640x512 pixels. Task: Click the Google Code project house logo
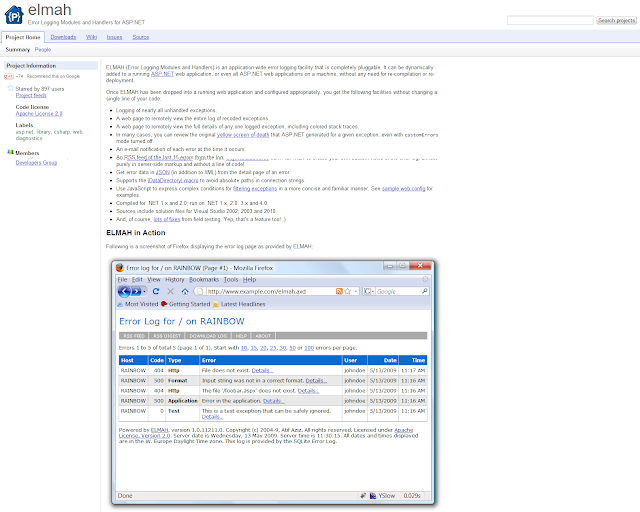click(14, 15)
